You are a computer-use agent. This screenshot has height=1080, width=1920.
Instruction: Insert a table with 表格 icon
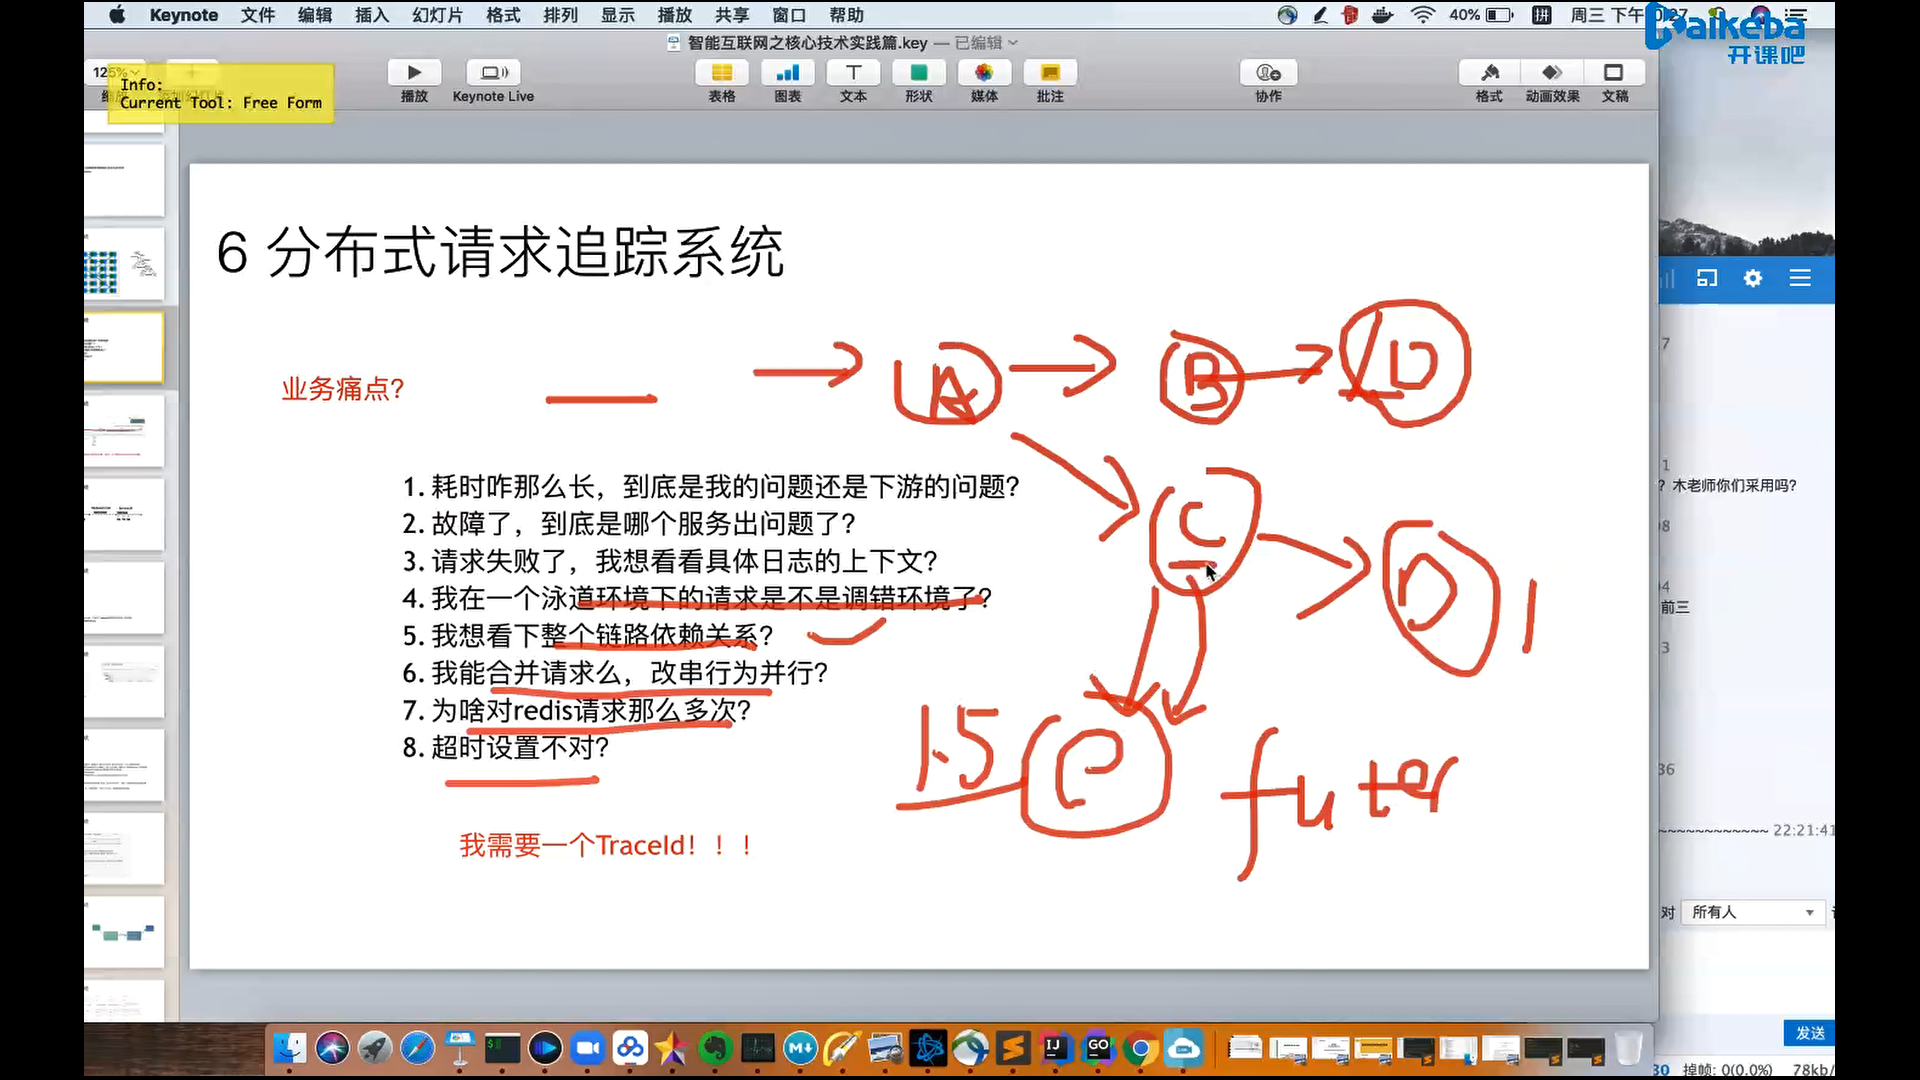[721, 73]
